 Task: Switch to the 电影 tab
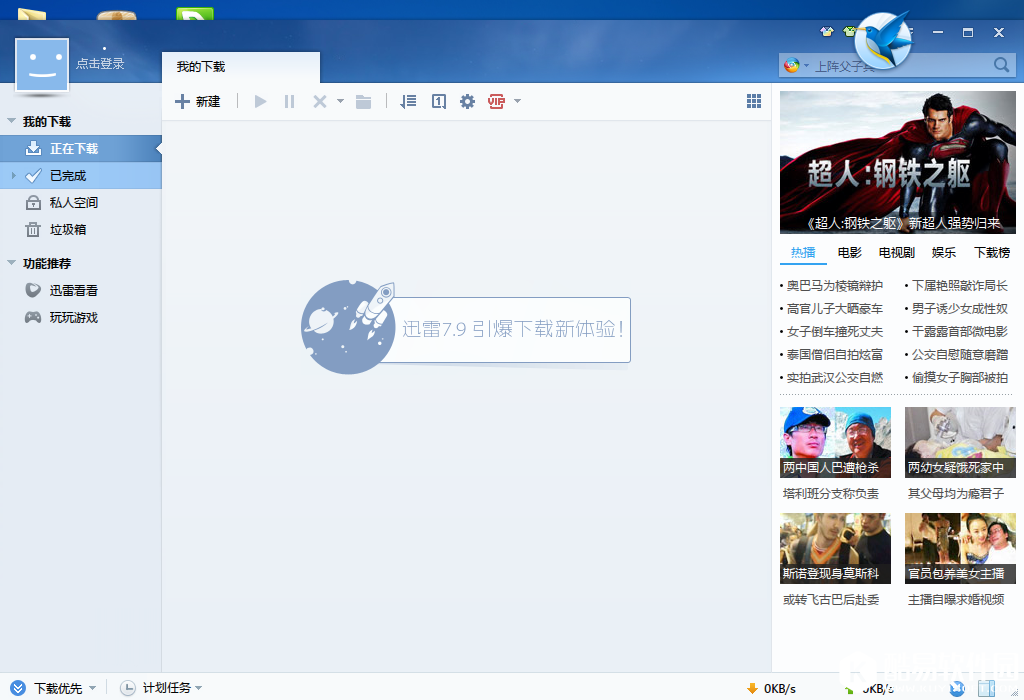tap(848, 252)
